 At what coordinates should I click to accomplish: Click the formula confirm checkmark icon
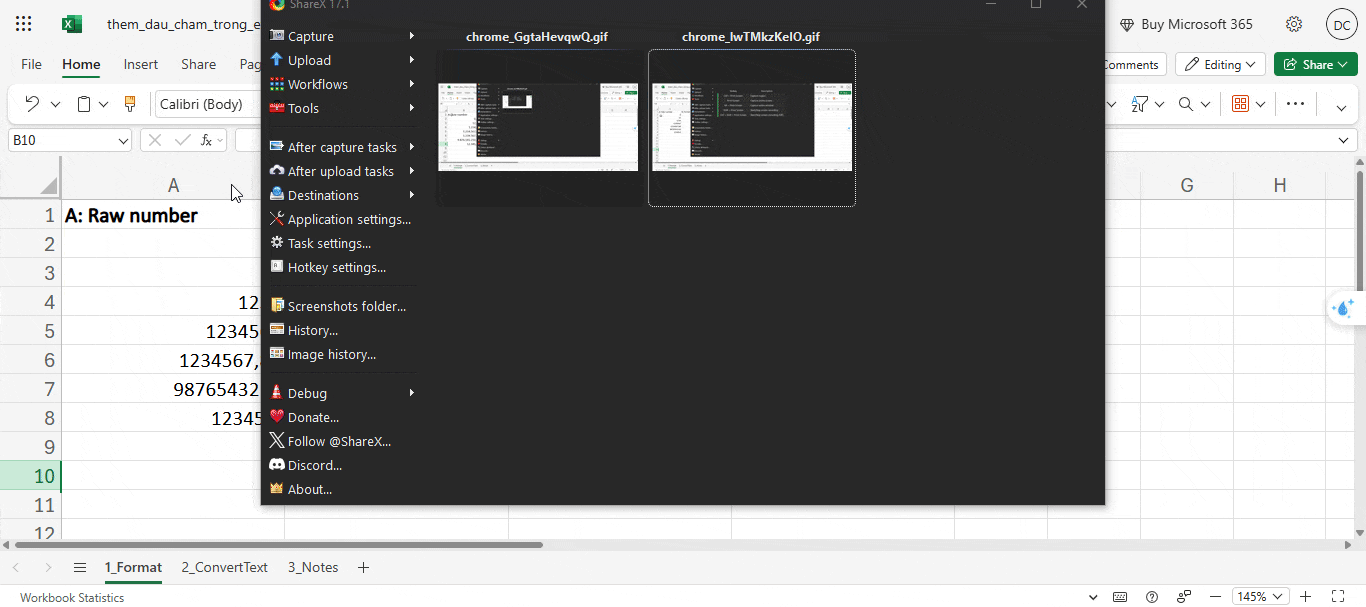pyautogui.click(x=182, y=140)
